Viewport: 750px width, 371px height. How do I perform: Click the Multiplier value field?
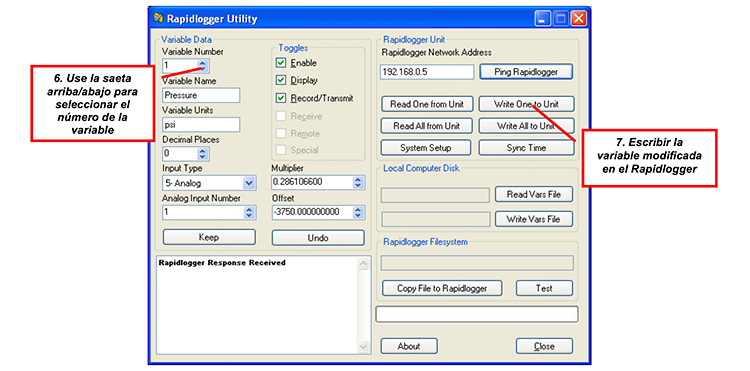[x=312, y=183]
